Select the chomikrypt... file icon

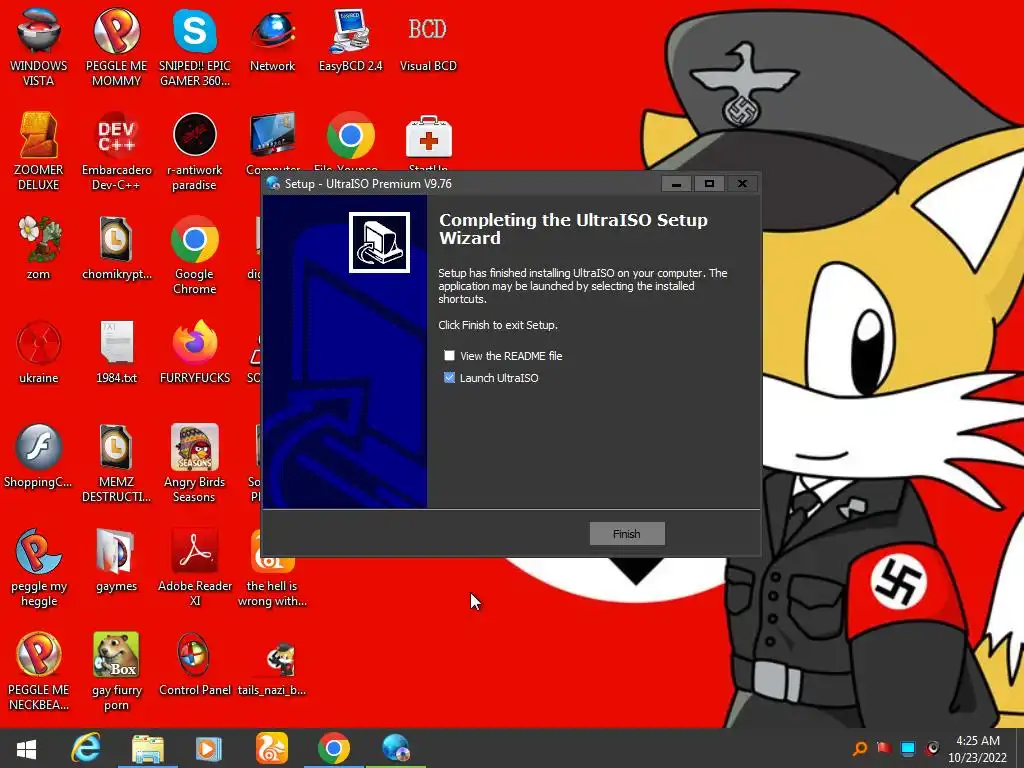[116, 248]
